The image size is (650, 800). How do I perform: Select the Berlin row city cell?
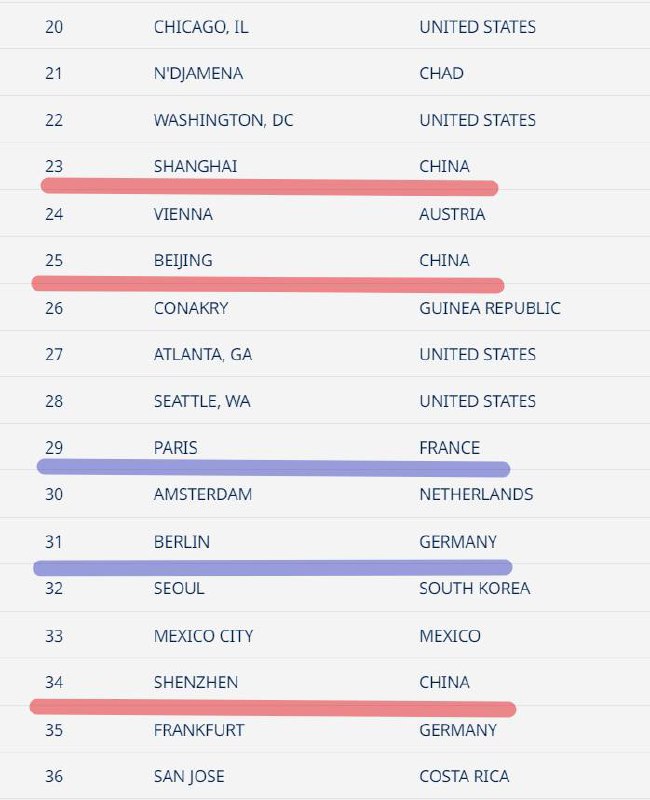click(182, 542)
